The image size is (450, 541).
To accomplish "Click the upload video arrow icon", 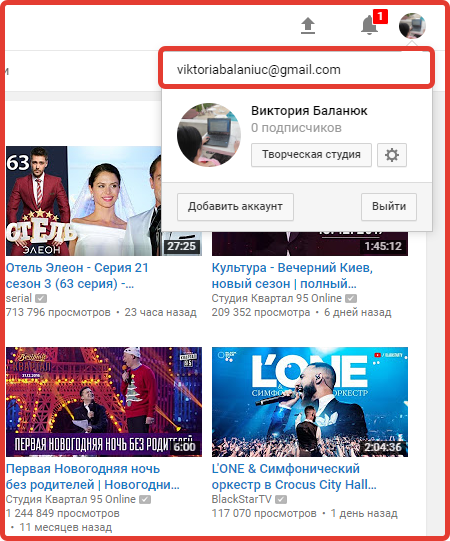I will [308, 26].
